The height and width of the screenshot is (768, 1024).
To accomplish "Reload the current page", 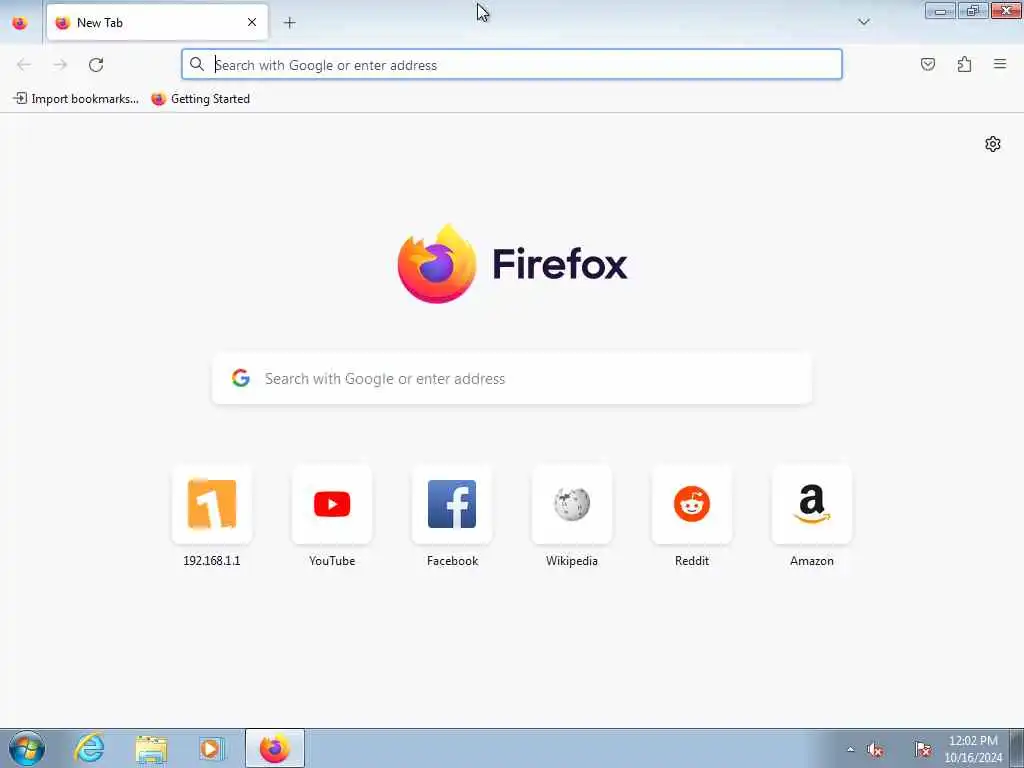I will click(96, 65).
